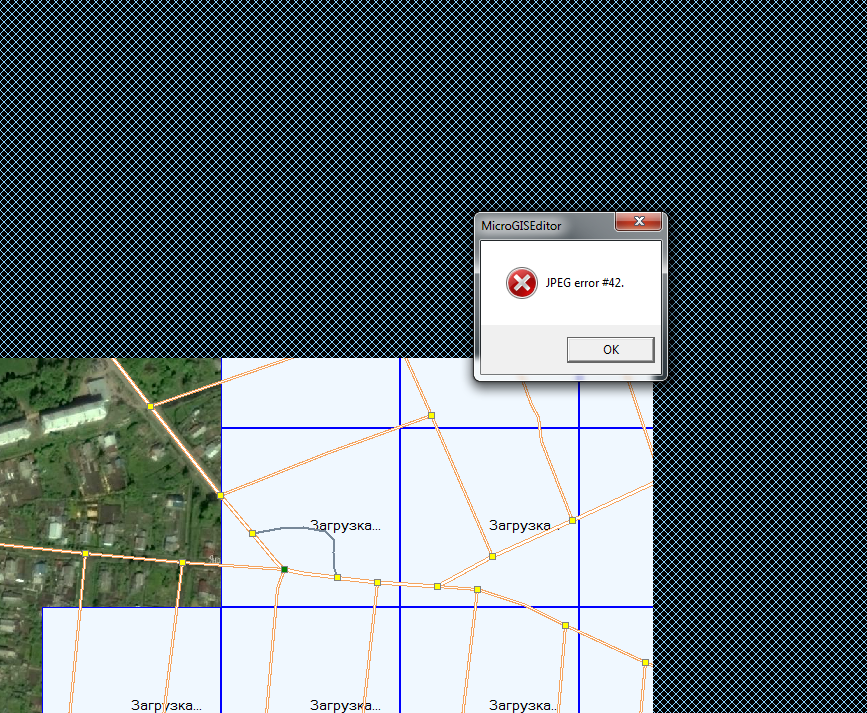Select yellow node near the long satellite-image buildings

pos(150,406)
